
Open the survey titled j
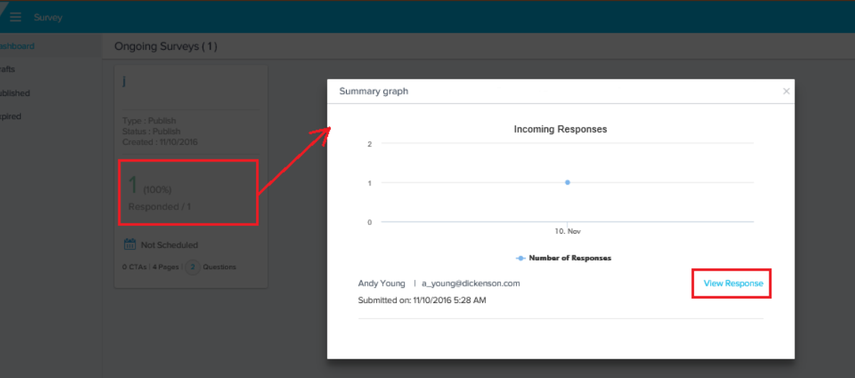point(124,81)
